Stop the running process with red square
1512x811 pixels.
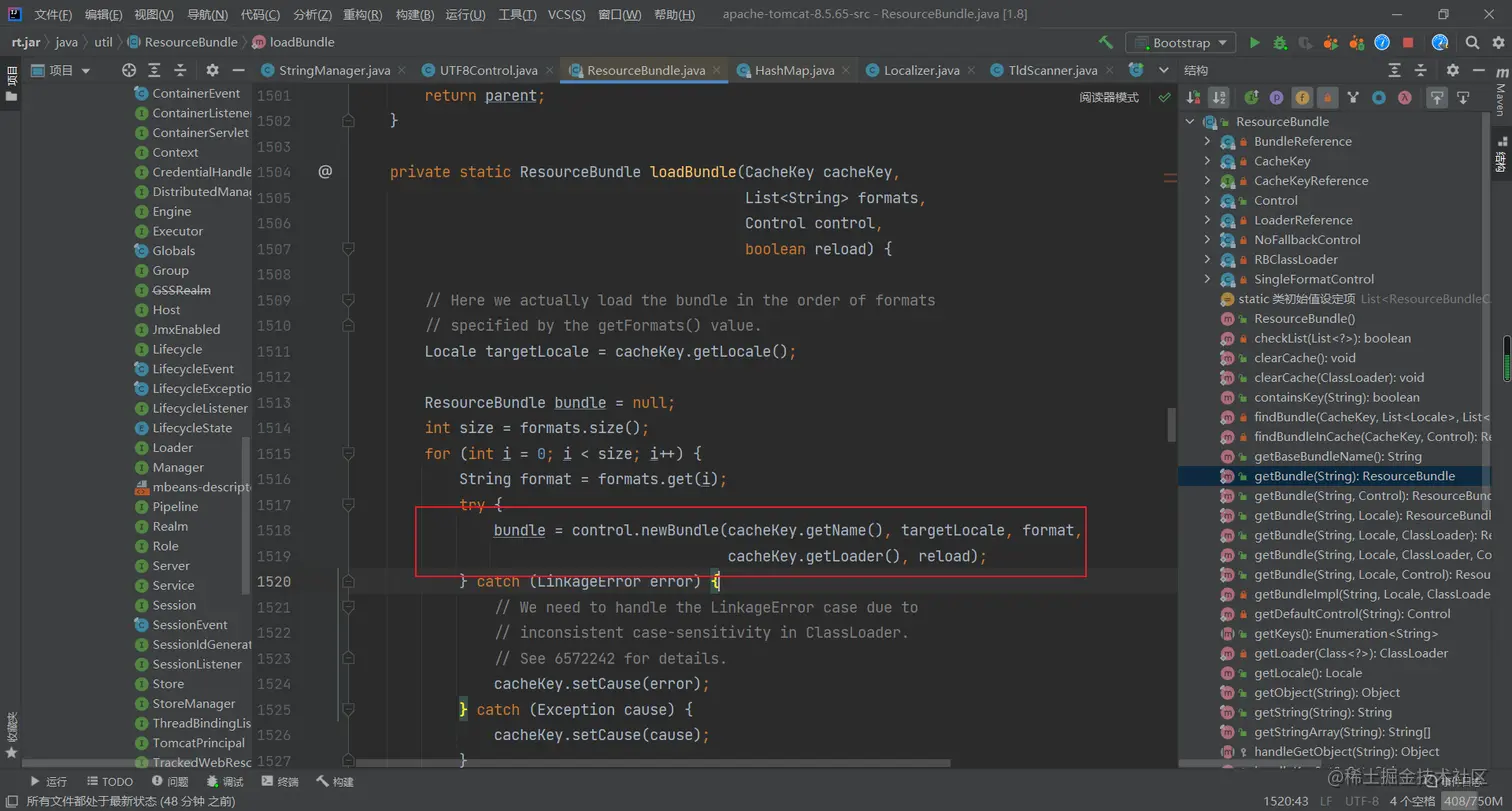click(x=1408, y=43)
